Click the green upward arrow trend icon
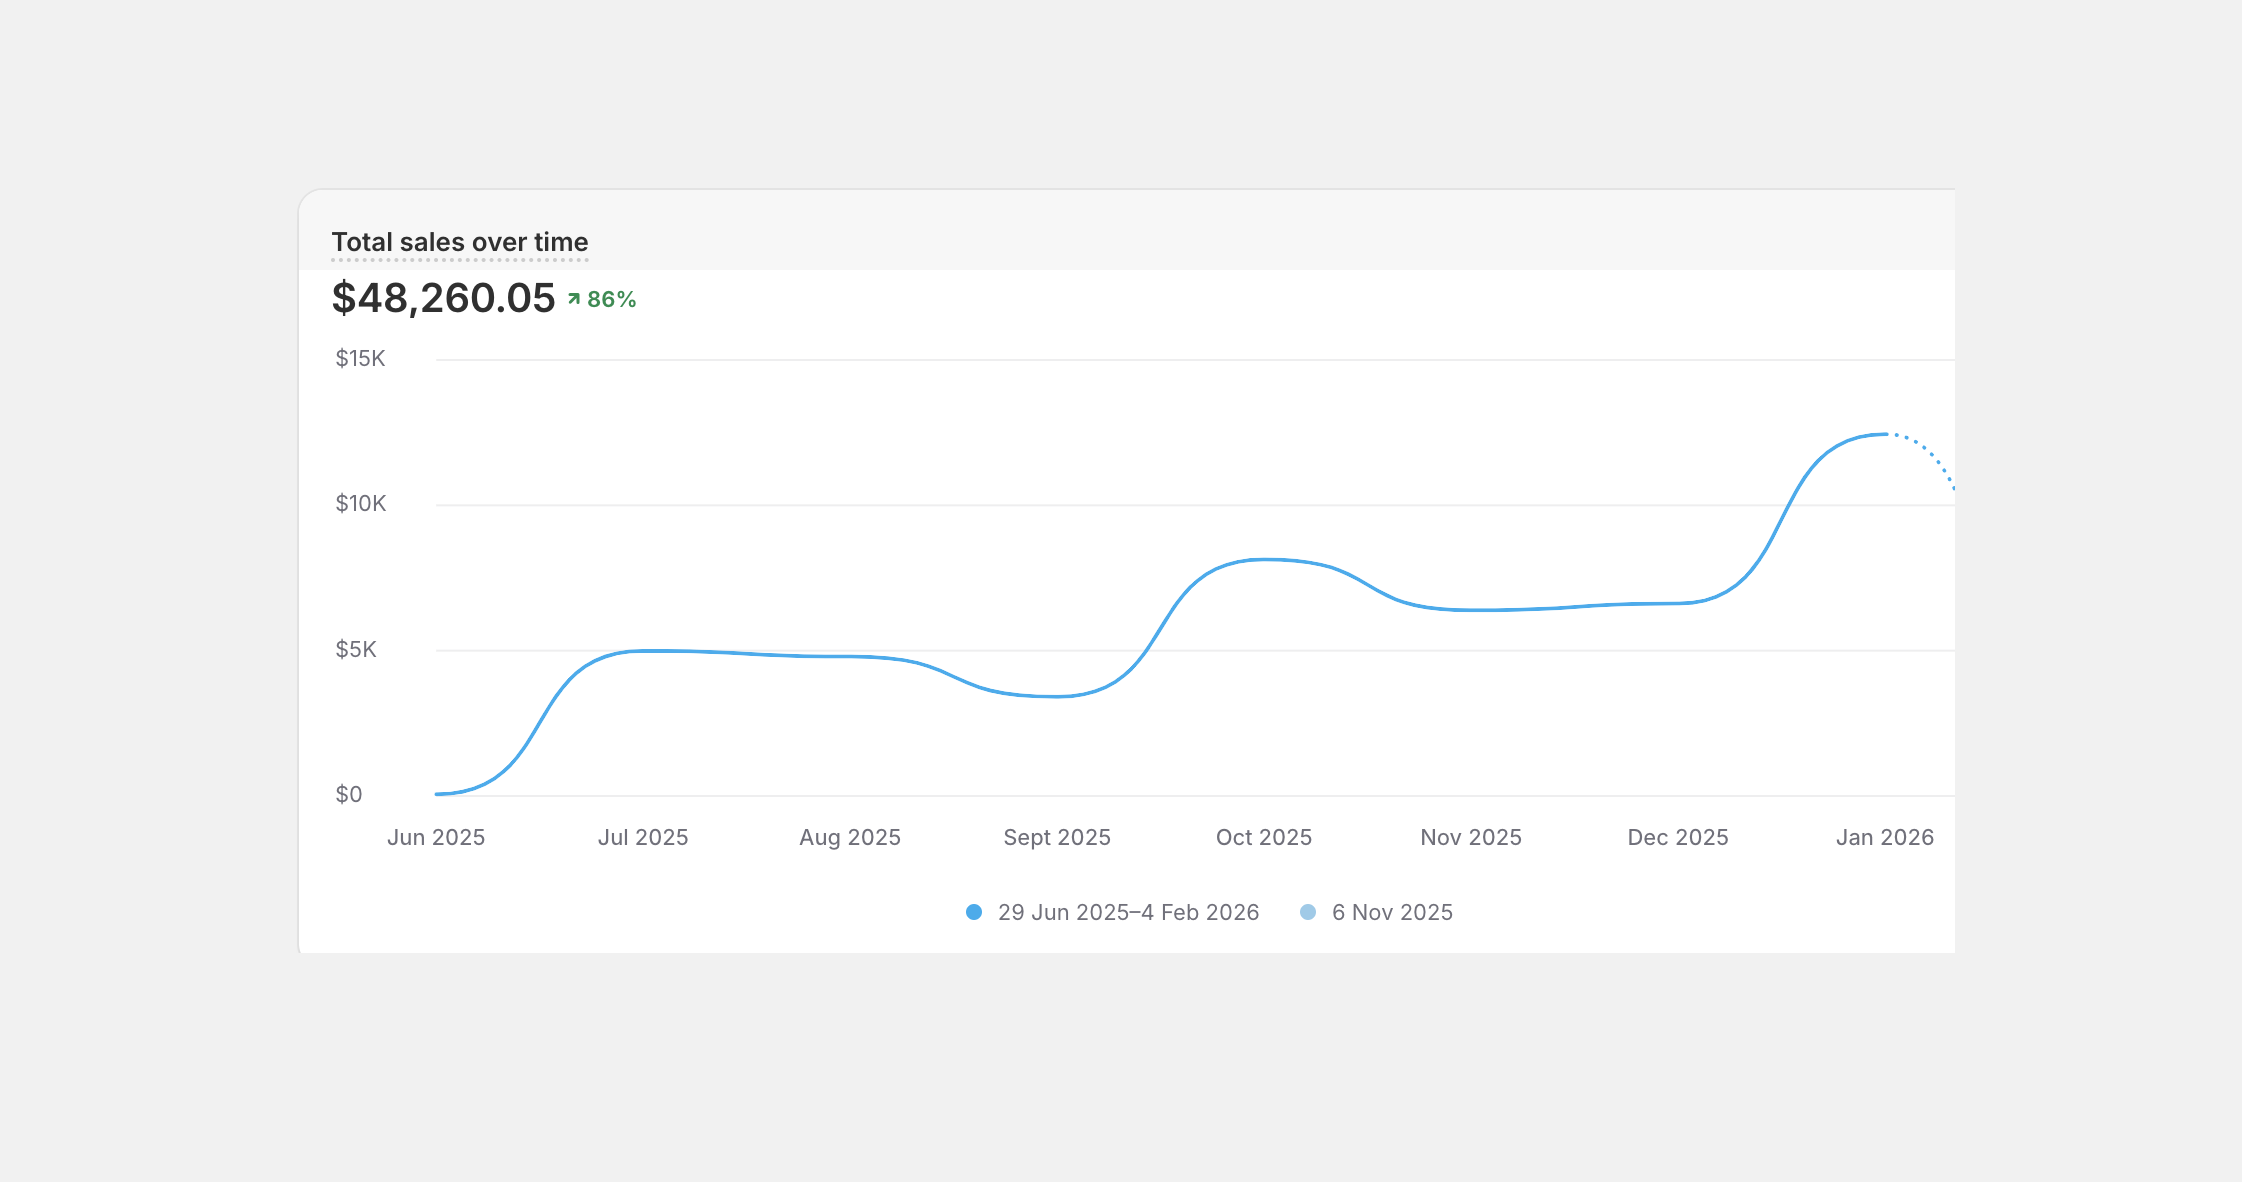This screenshot has width=2242, height=1182. pos(574,299)
